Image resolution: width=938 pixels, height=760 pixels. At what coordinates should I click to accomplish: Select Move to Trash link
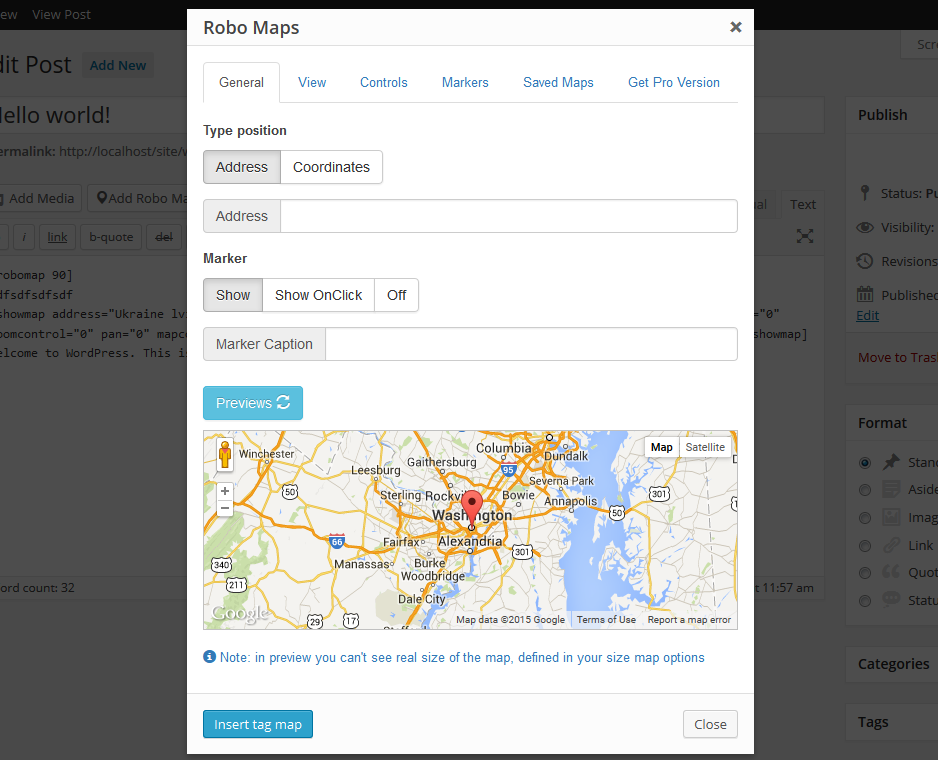pos(898,357)
